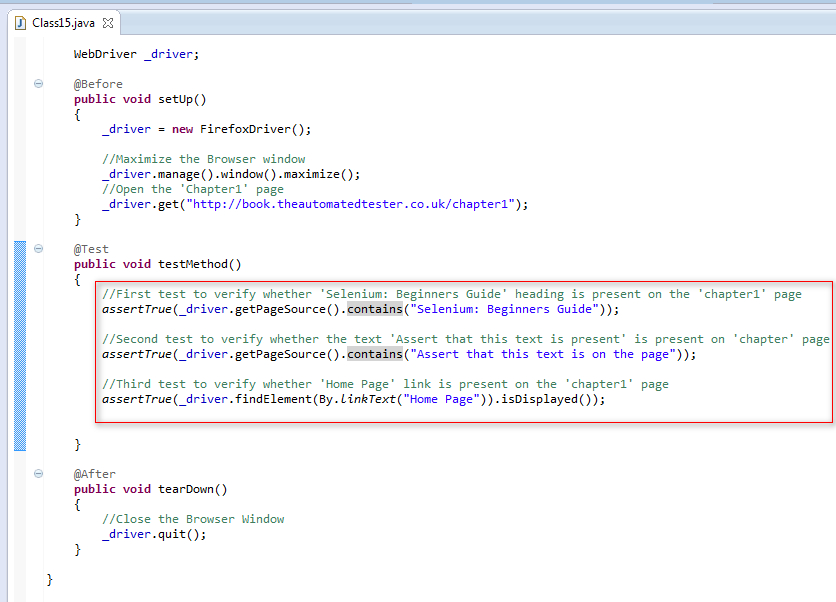The height and width of the screenshot is (602, 836).
Task: Click '_driver.manage().window().maximize();' line
Action: point(231,174)
